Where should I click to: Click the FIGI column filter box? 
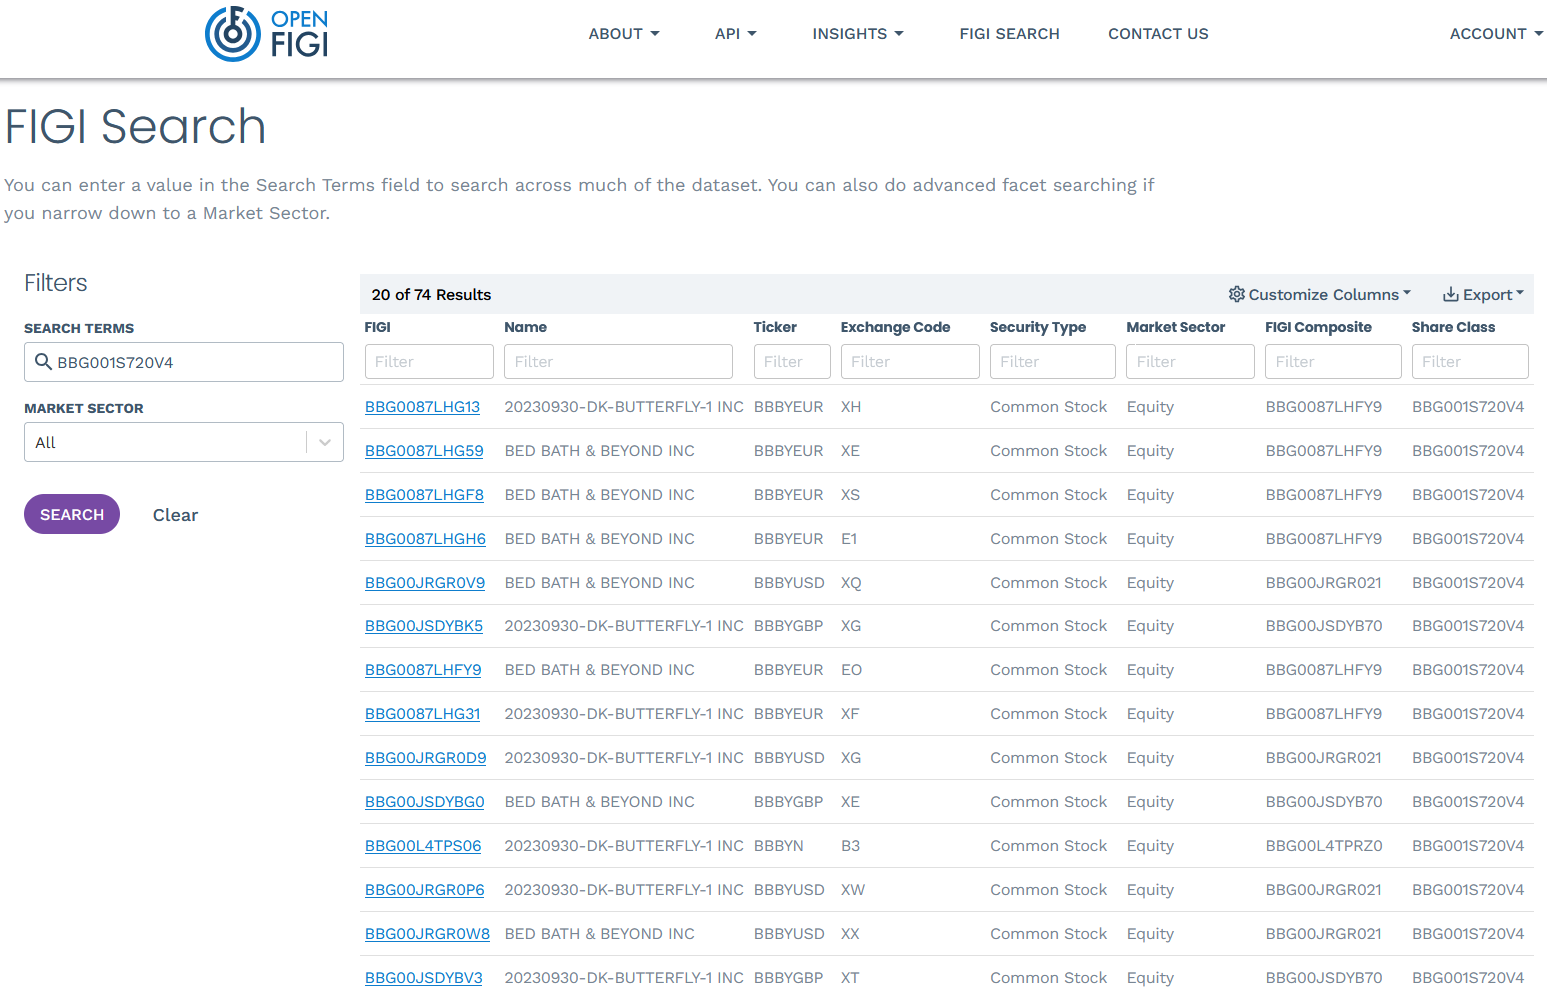429,361
